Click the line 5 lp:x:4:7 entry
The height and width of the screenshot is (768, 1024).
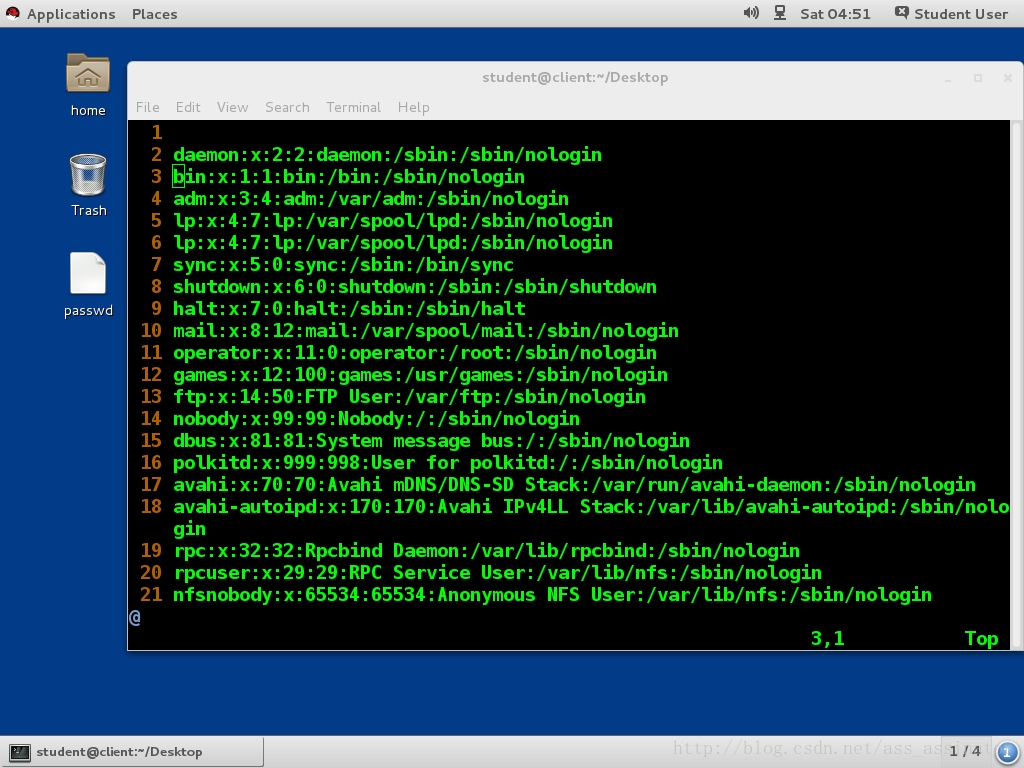coord(393,221)
